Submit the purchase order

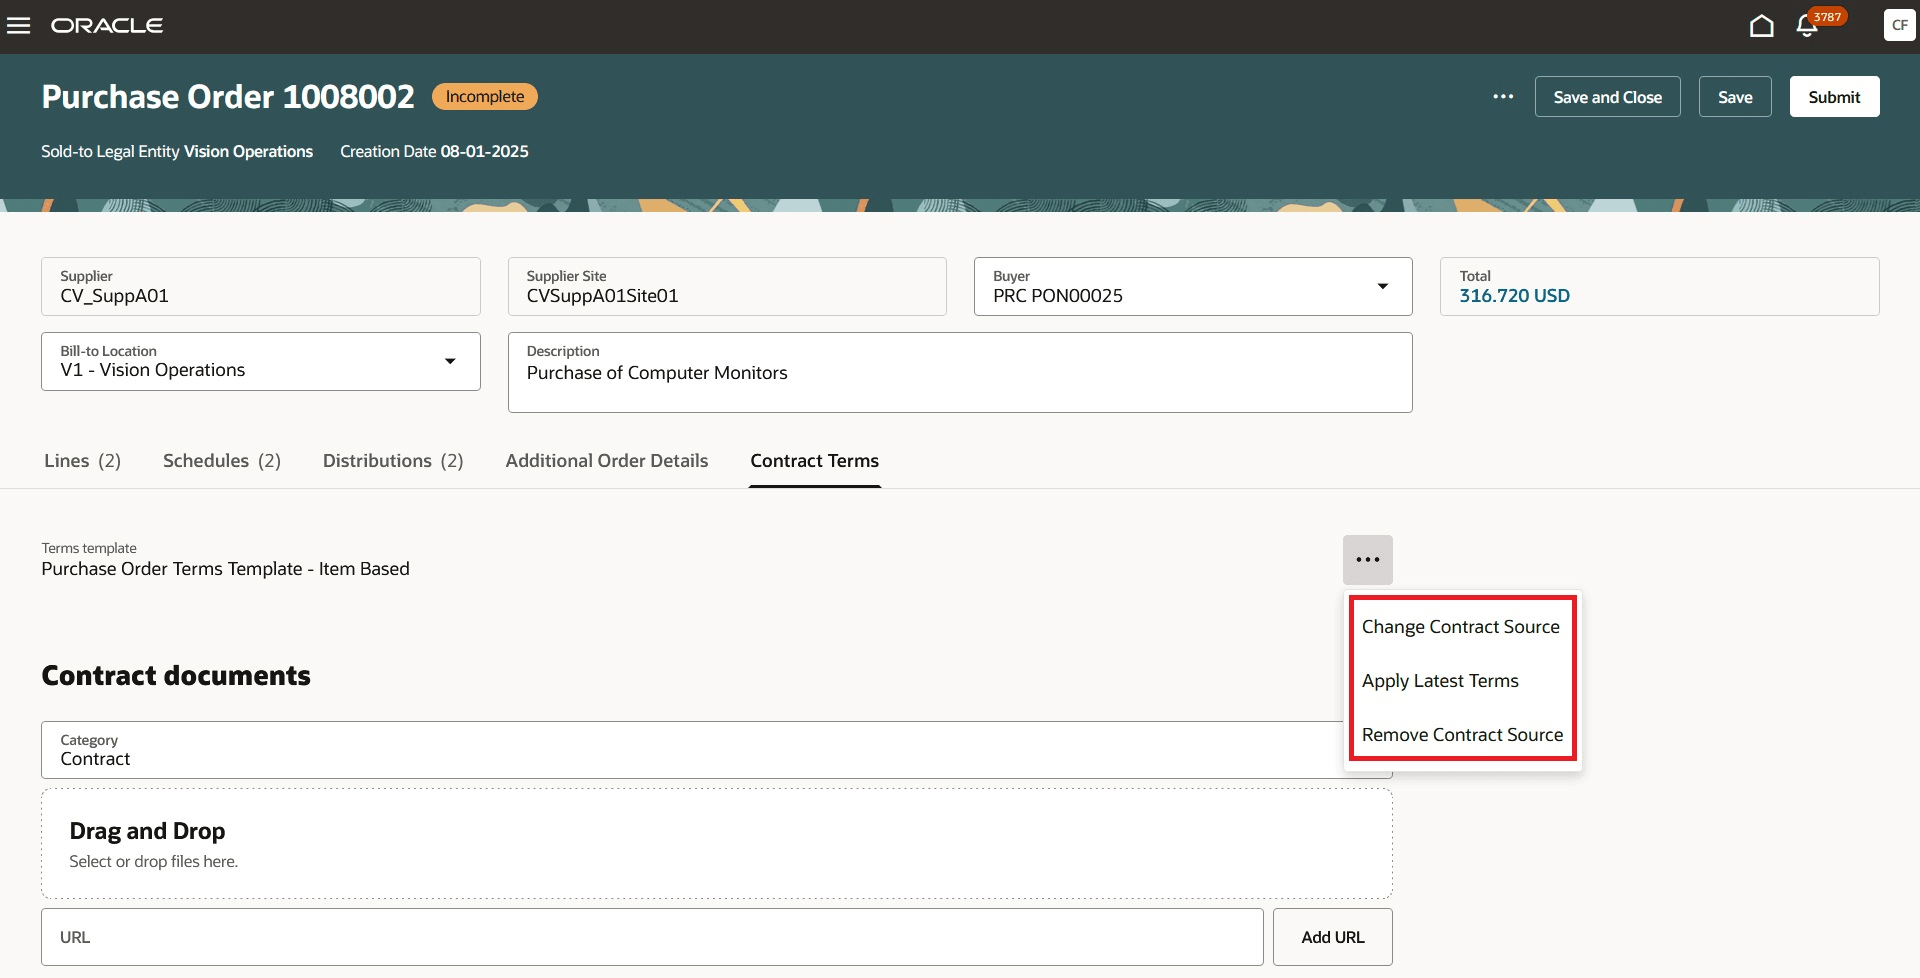[x=1834, y=97]
